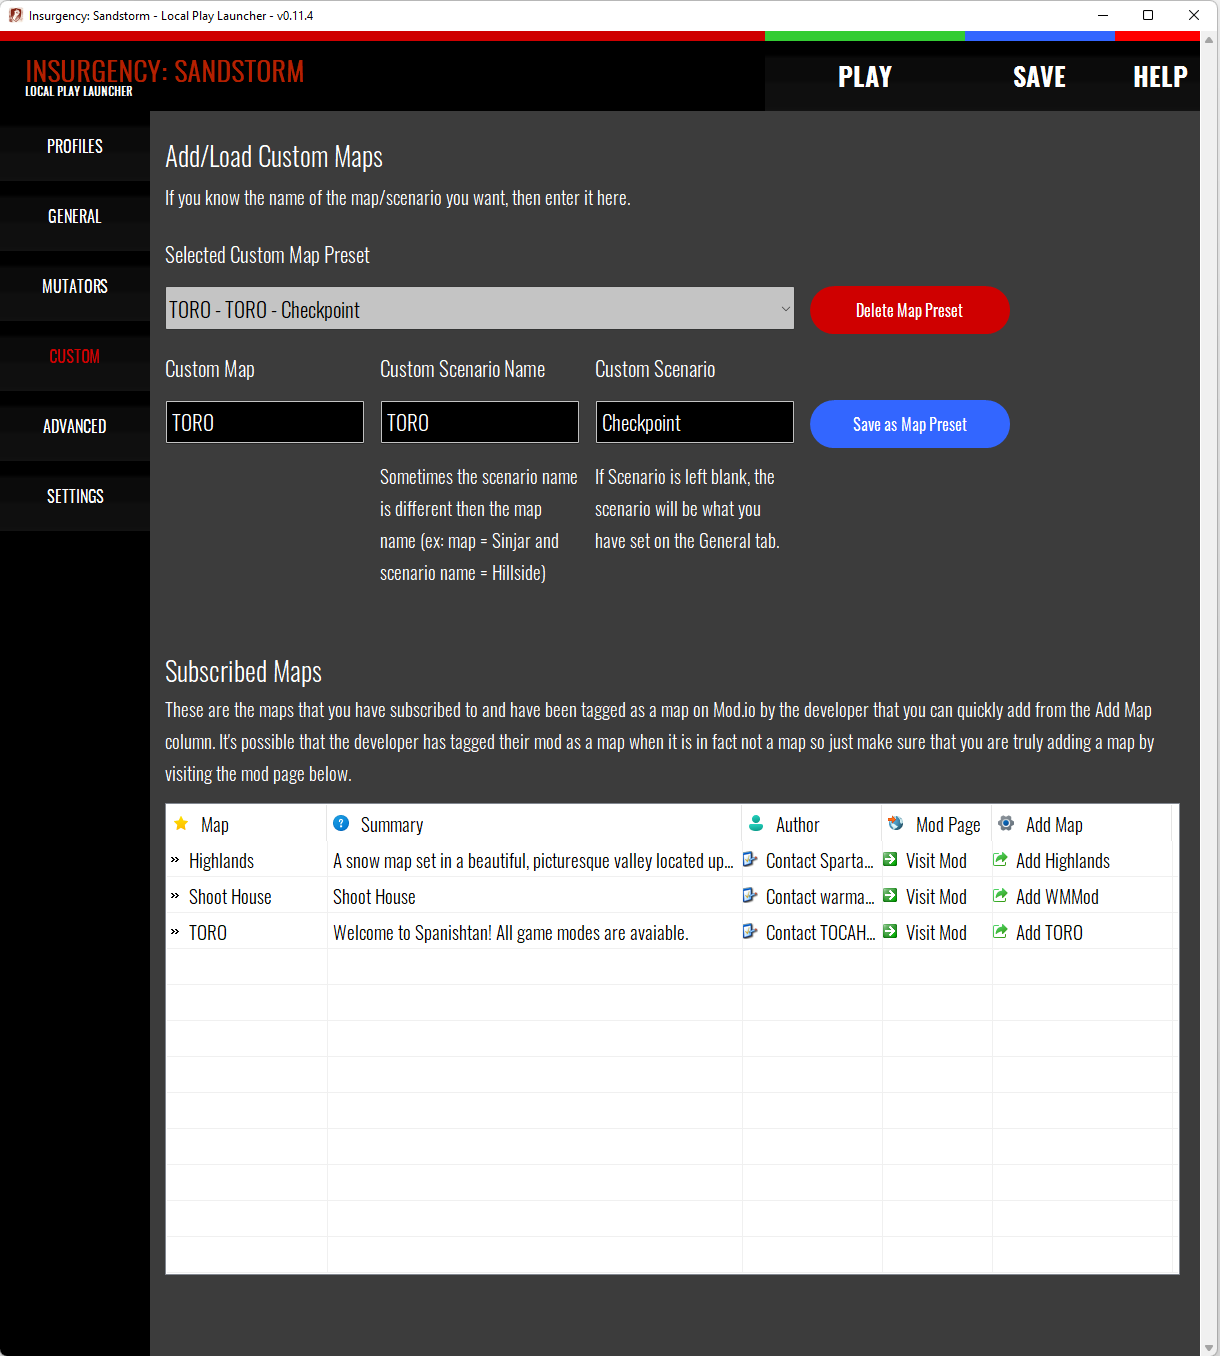Select the Highlands map name cell
The image size is (1220, 1356).
[x=221, y=860]
